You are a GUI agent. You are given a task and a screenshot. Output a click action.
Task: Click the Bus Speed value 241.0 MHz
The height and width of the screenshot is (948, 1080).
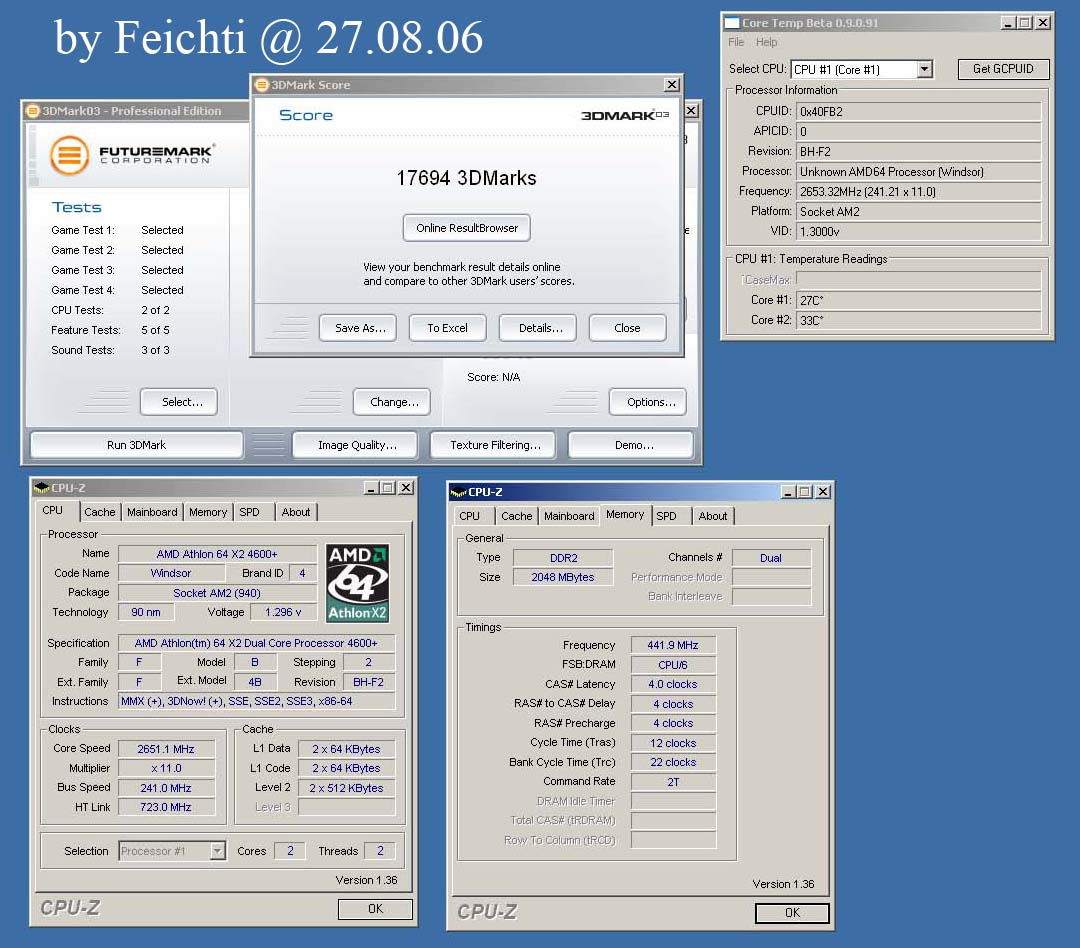[166, 787]
